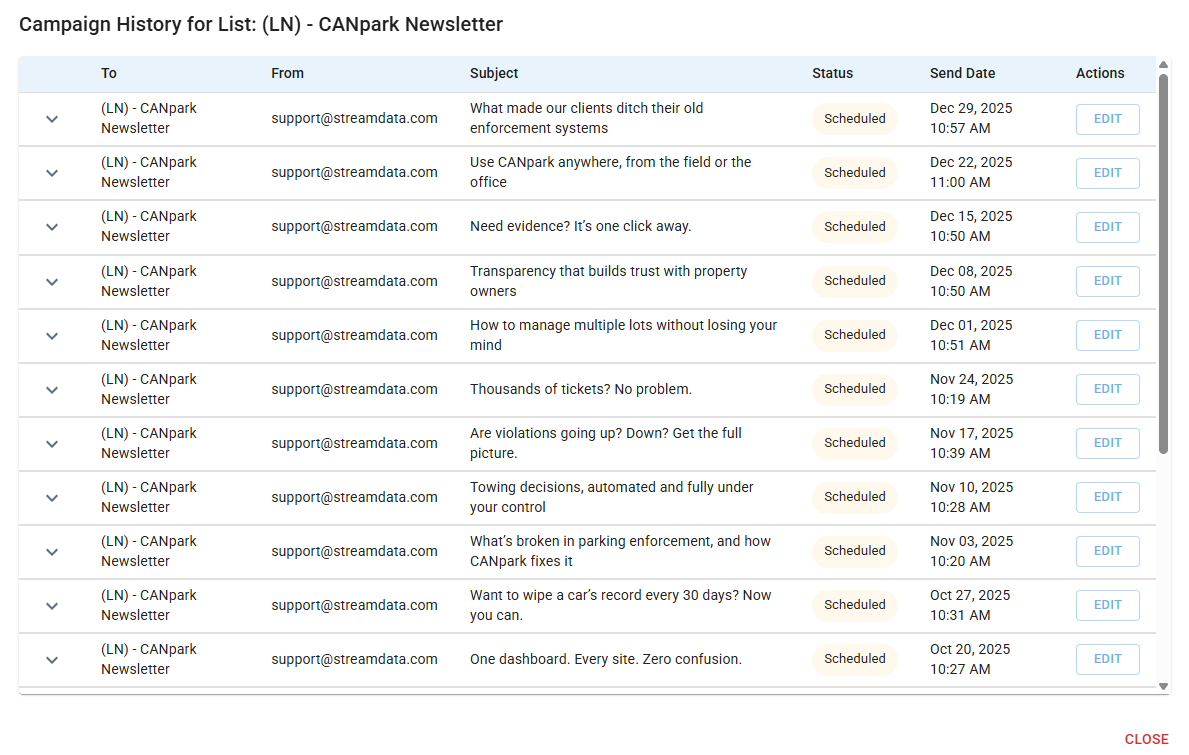Expand the row about towing decisions automation
Viewport: 1189px width, 755px height.
tap(52, 497)
